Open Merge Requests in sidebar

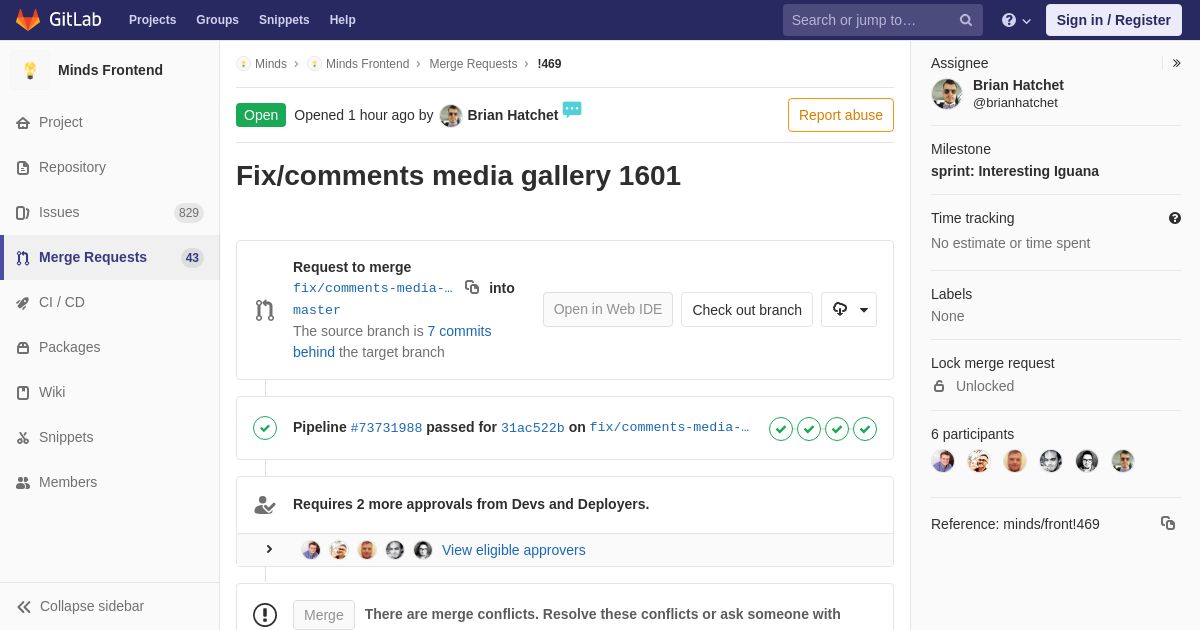tap(93, 257)
